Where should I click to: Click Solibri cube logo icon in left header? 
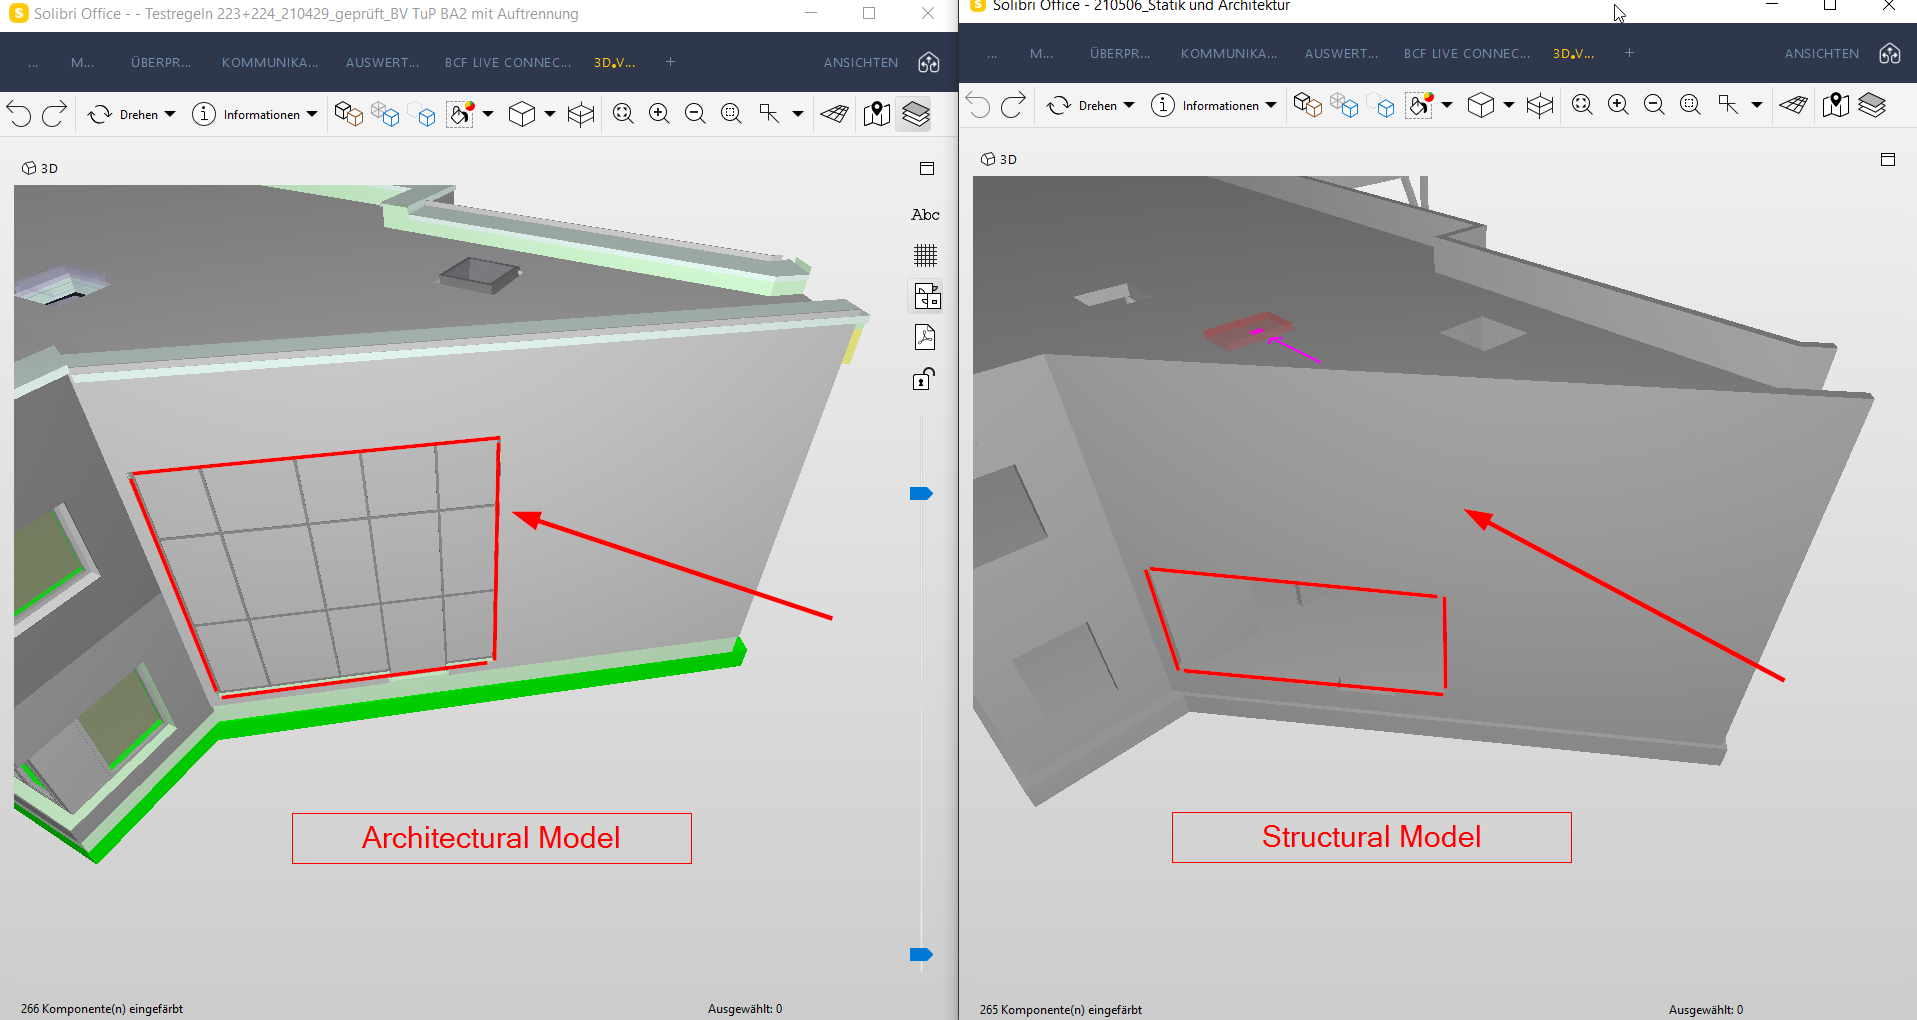point(929,62)
